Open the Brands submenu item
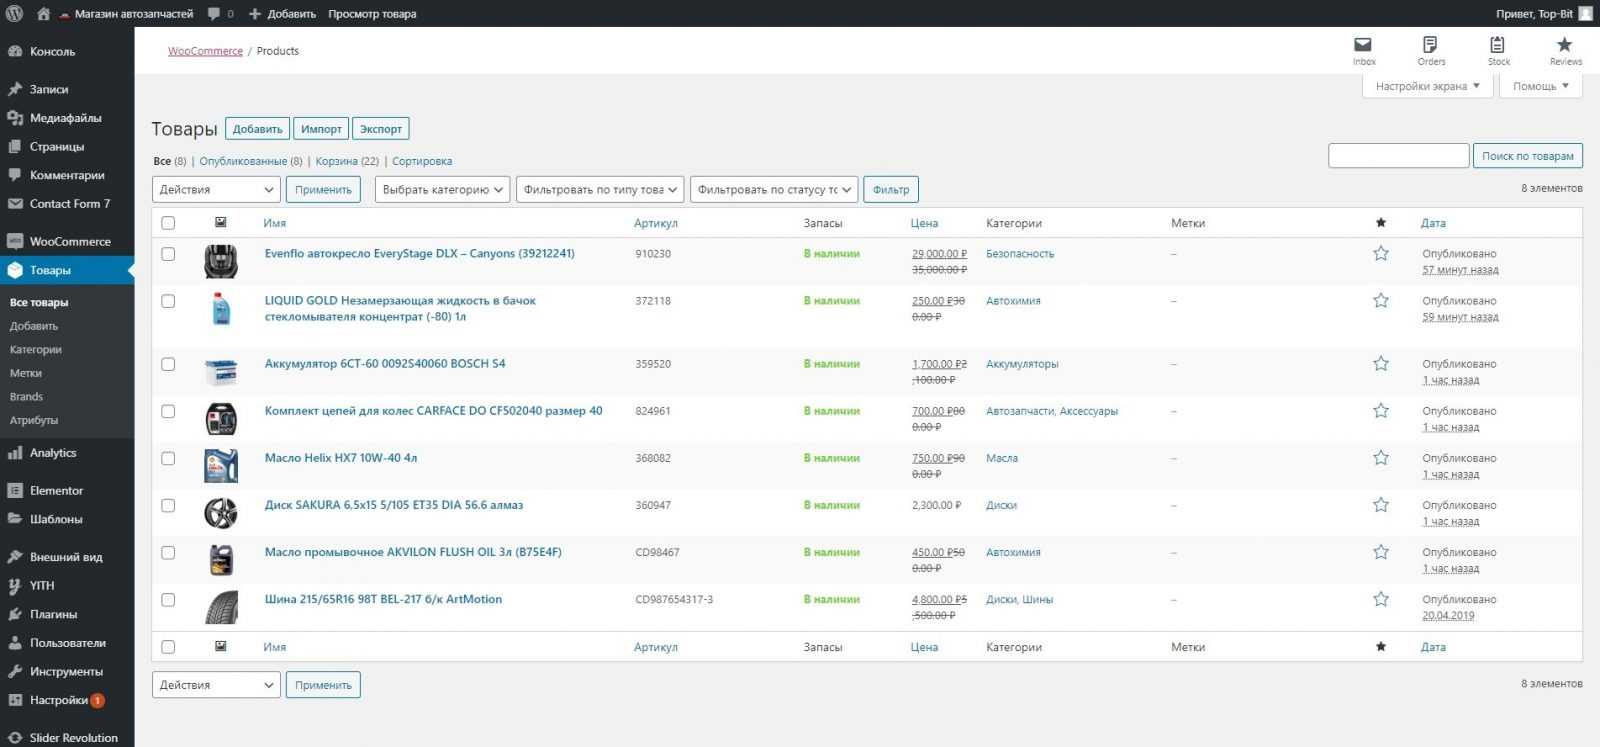The image size is (1600, 747). (x=26, y=397)
